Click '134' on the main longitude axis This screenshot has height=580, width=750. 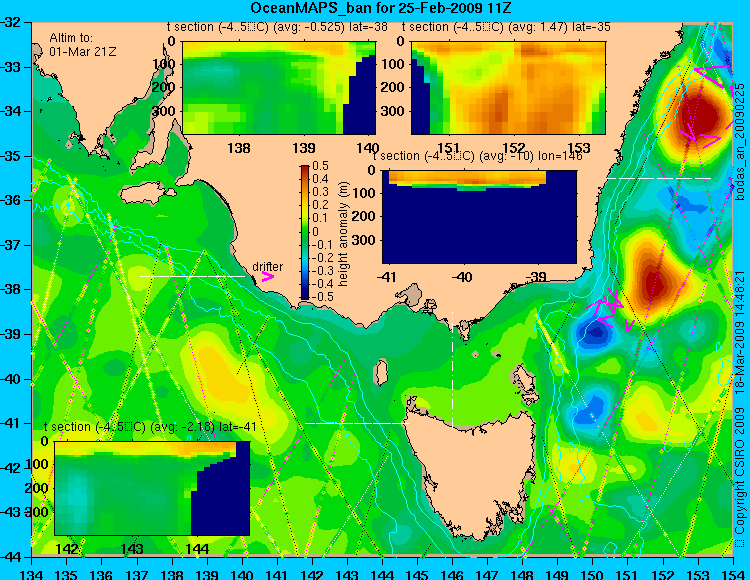[x=32, y=573]
